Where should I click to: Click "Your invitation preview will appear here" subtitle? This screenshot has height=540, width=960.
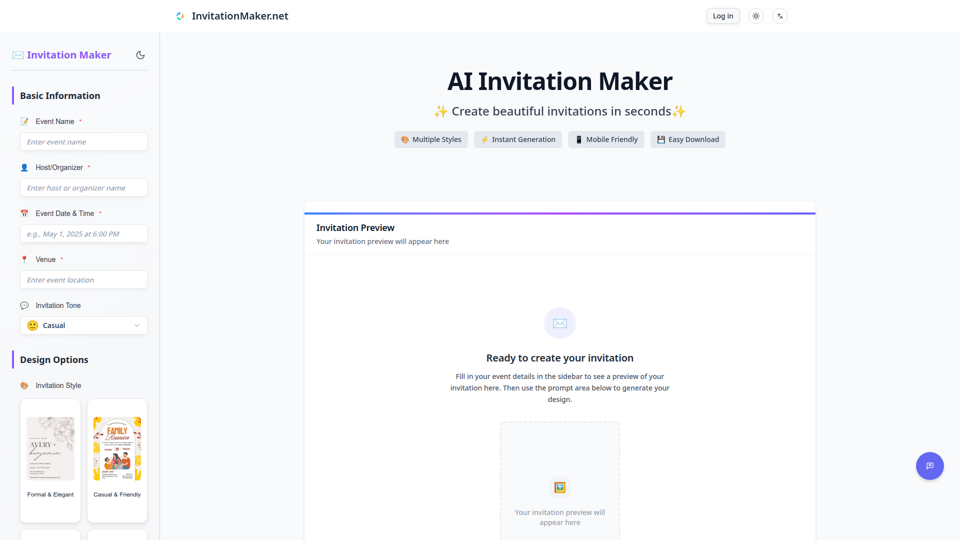(x=383, y=242)
